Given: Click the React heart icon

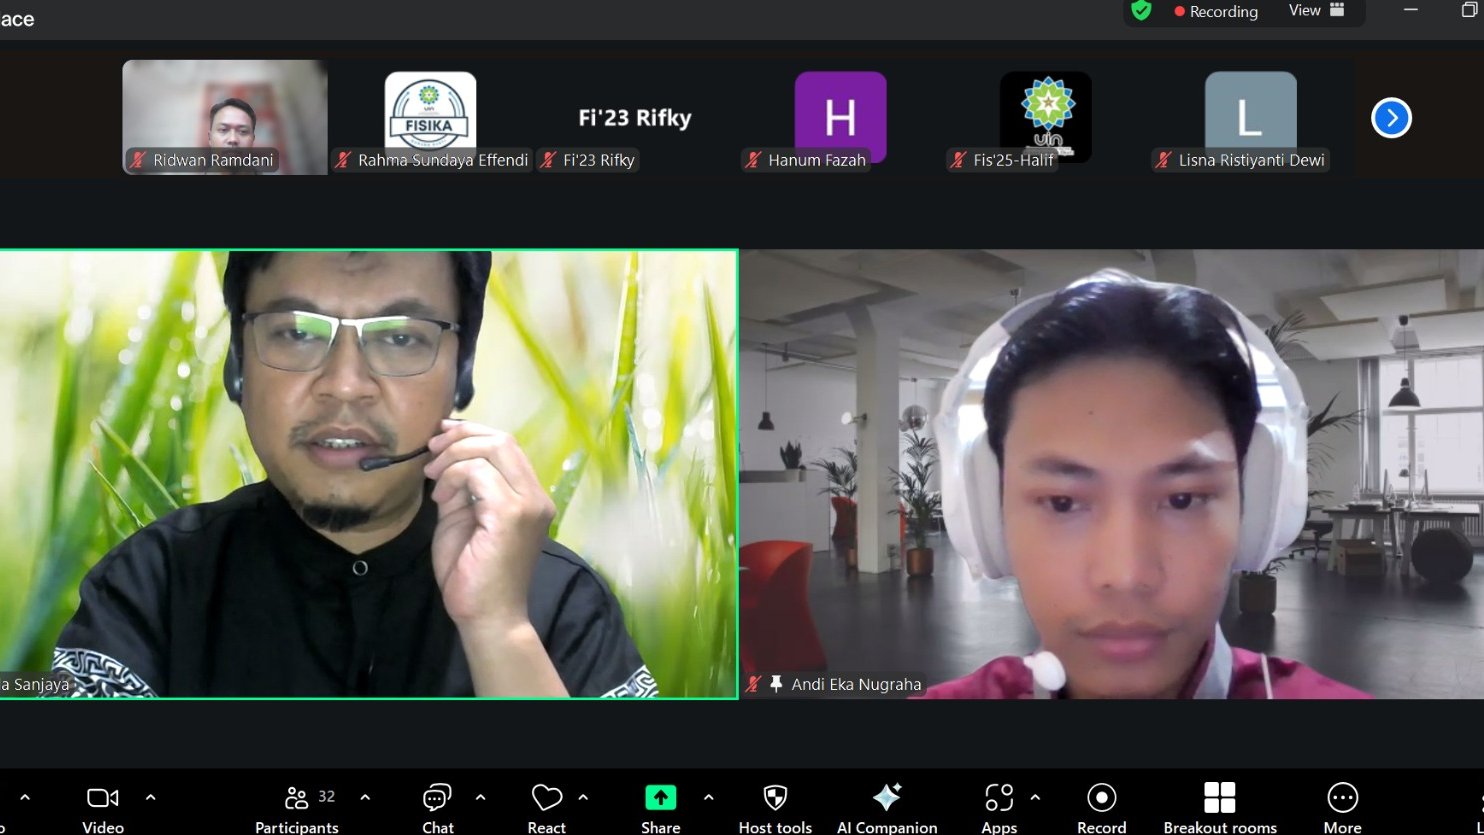Looking at the screenshot, I should (546, 798).
